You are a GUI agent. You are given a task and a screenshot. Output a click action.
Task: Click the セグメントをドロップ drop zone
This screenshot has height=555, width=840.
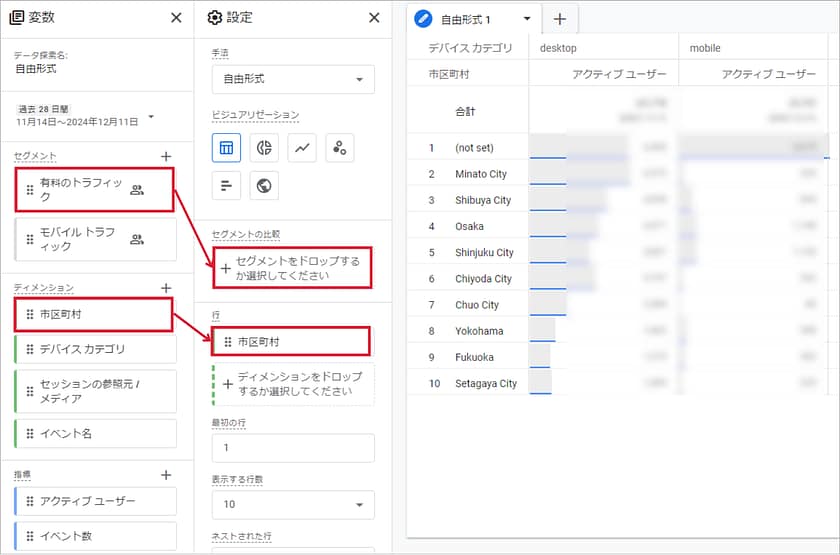[x=293, y=268]
